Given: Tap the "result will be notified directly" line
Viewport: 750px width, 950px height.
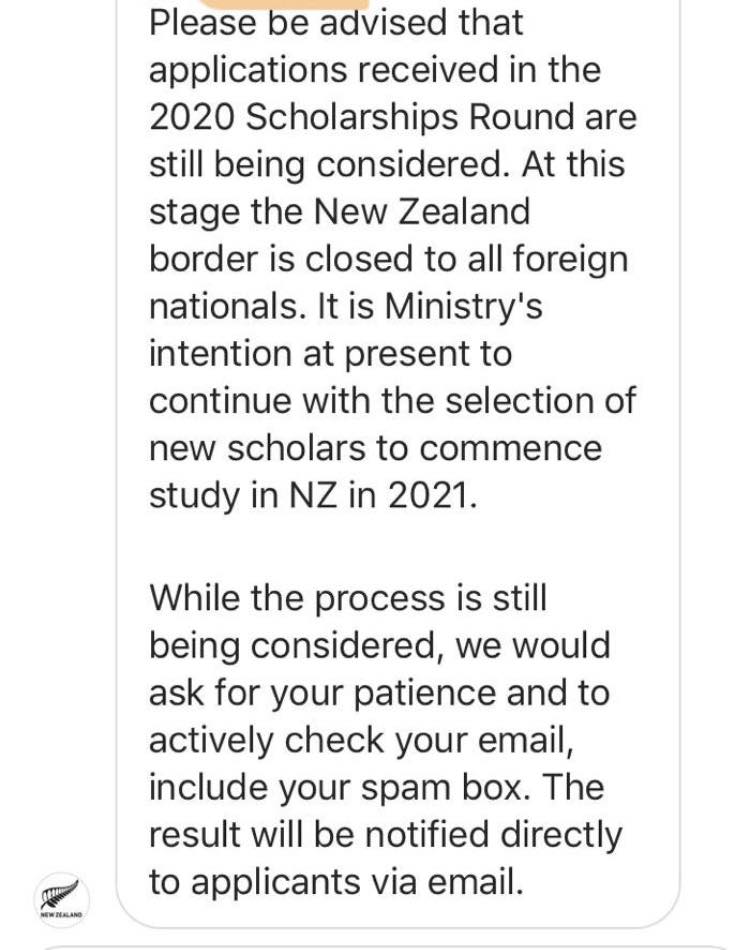Looking at the screenshot, I should pyautogui.click(x=385, y=835).
